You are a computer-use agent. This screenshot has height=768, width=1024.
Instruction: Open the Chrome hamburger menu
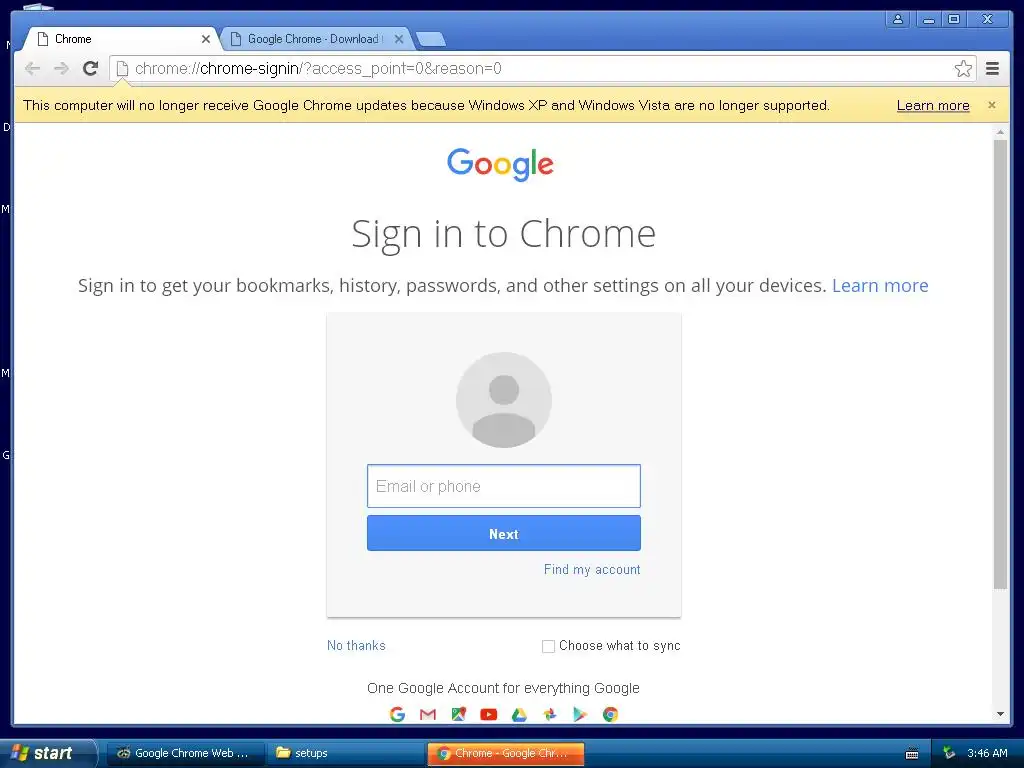[x=992, y=69]
